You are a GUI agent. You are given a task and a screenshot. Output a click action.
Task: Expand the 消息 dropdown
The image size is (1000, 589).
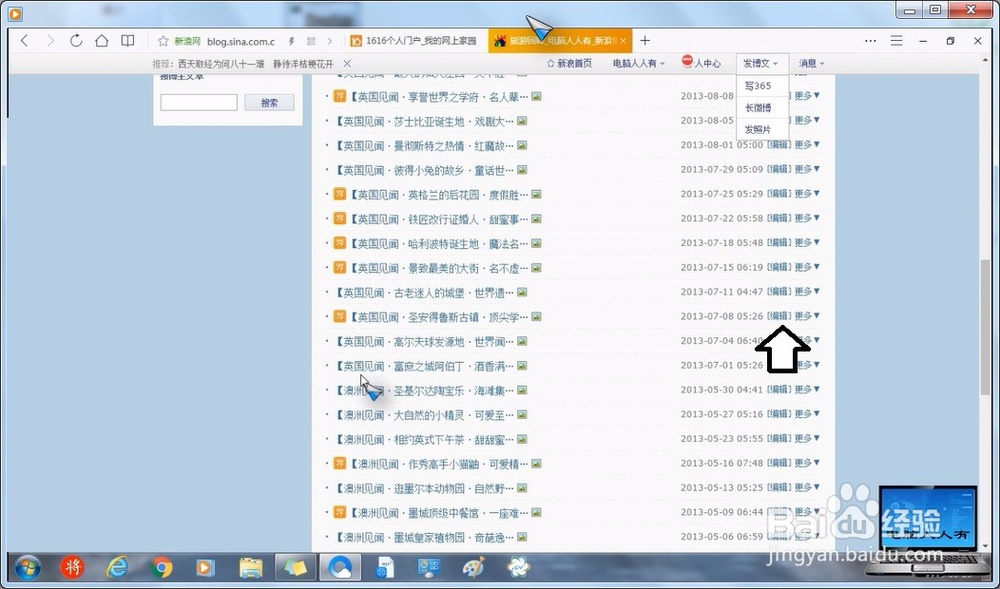[812, 64]
